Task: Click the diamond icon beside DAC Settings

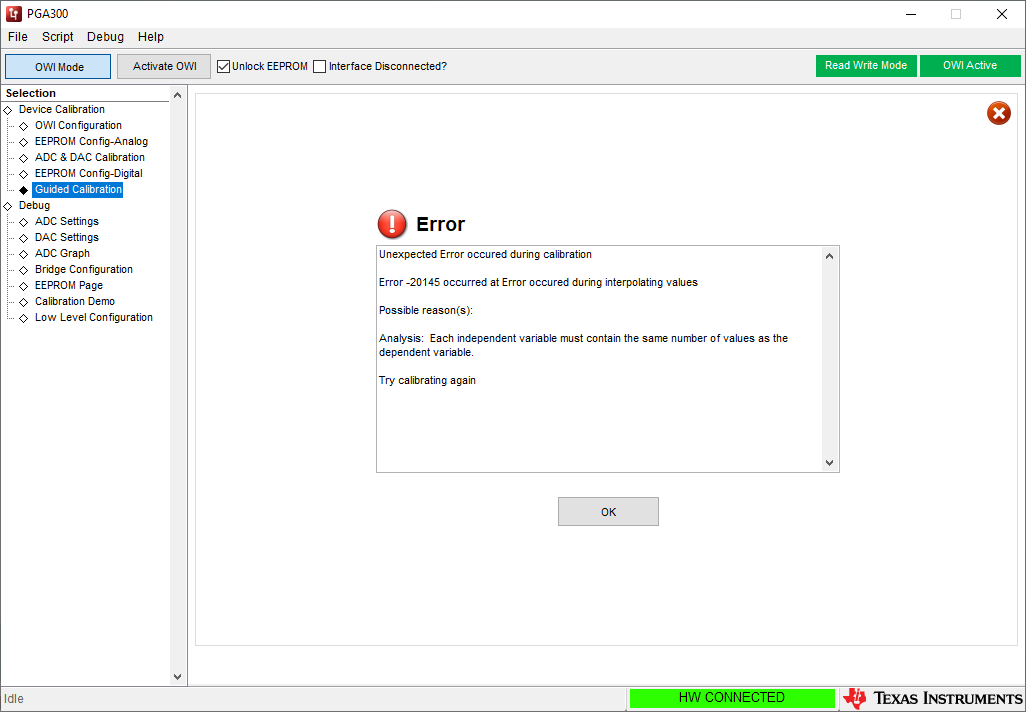Action: click(x=24, y=238)
